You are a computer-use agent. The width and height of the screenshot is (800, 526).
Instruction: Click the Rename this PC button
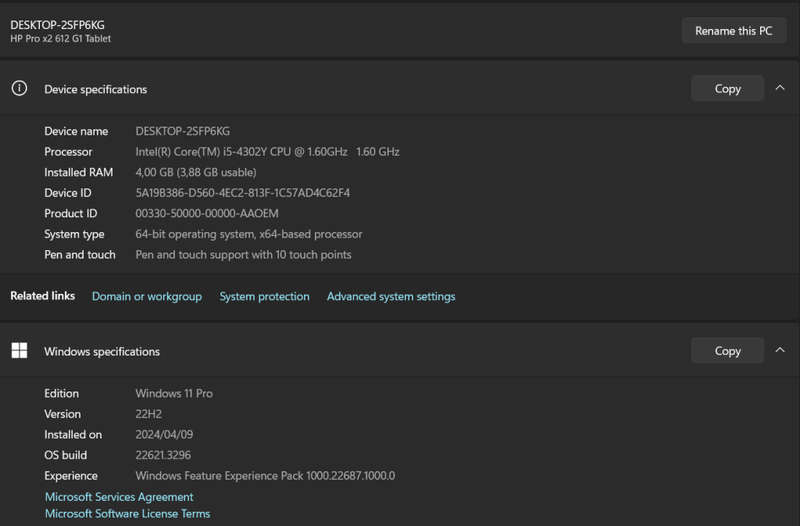734,31
